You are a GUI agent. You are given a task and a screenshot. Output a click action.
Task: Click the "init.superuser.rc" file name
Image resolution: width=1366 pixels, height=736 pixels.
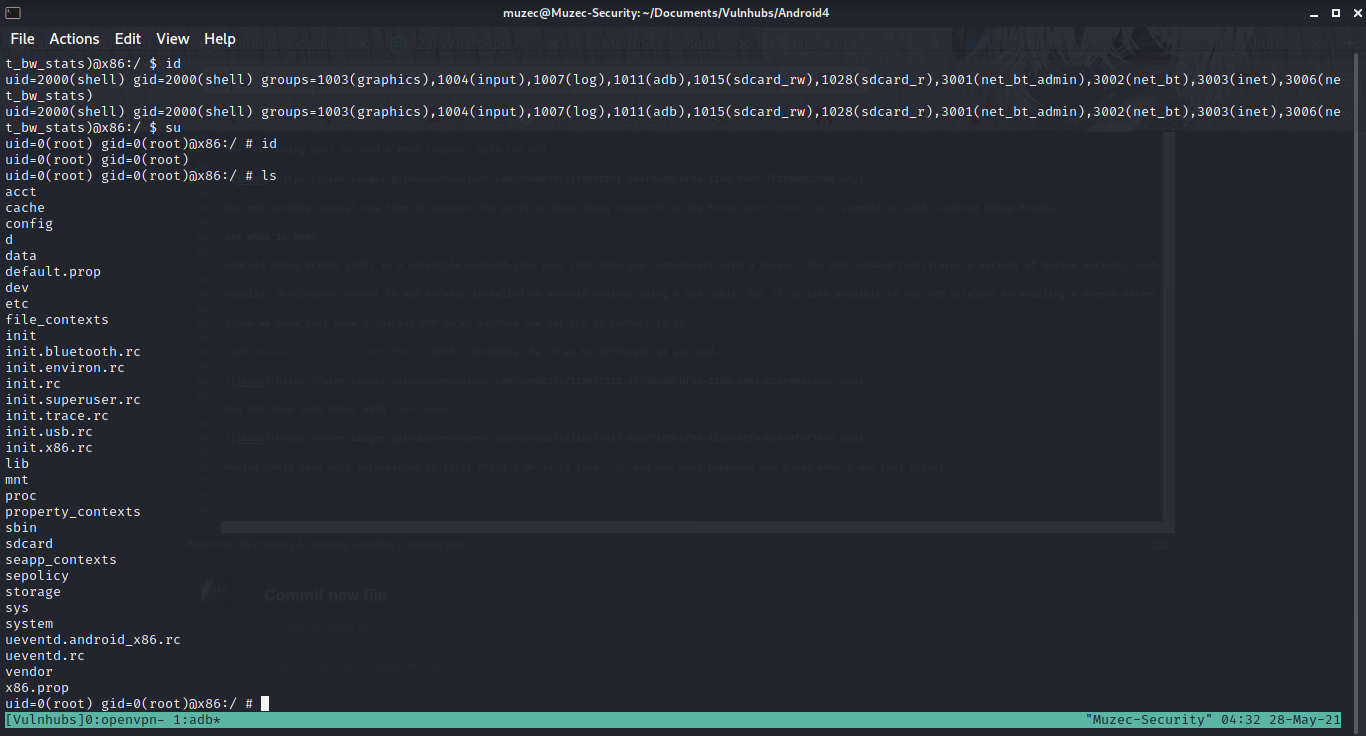[73, 400]
